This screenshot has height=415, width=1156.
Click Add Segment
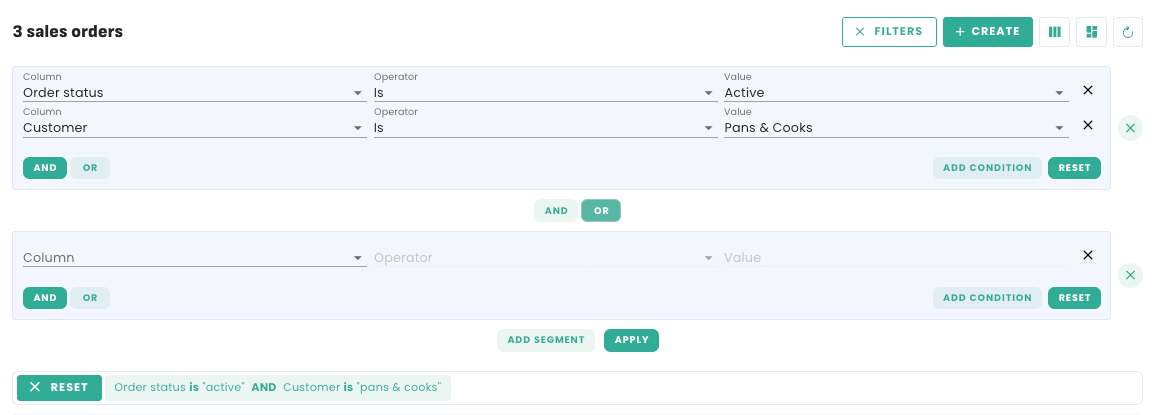tap(545, 340)
